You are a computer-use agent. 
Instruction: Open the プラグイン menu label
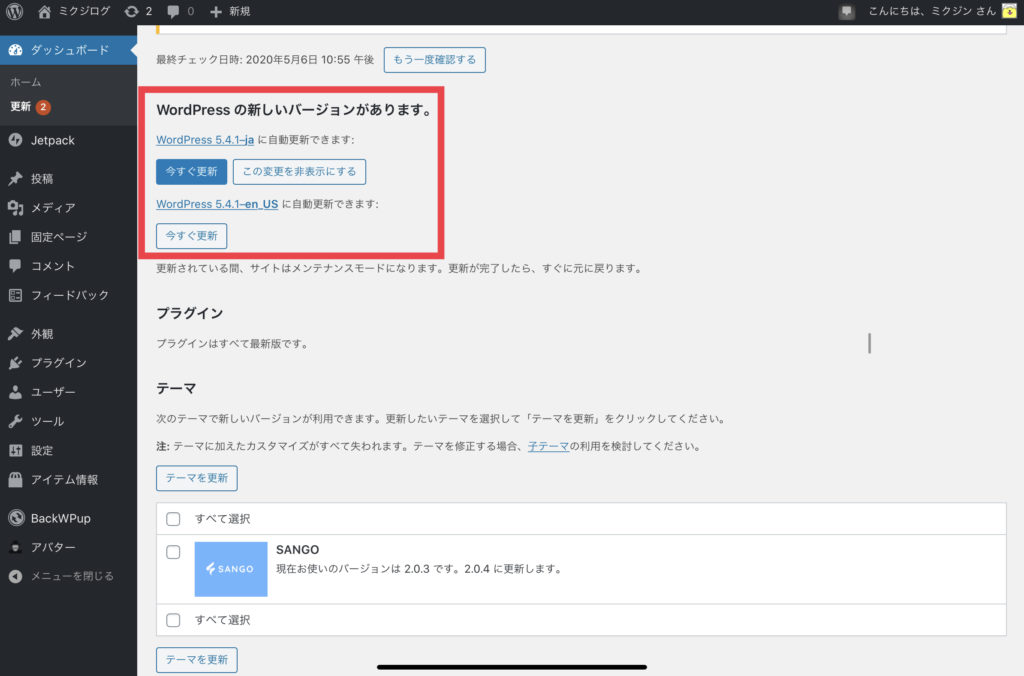(x=59, y=362)
